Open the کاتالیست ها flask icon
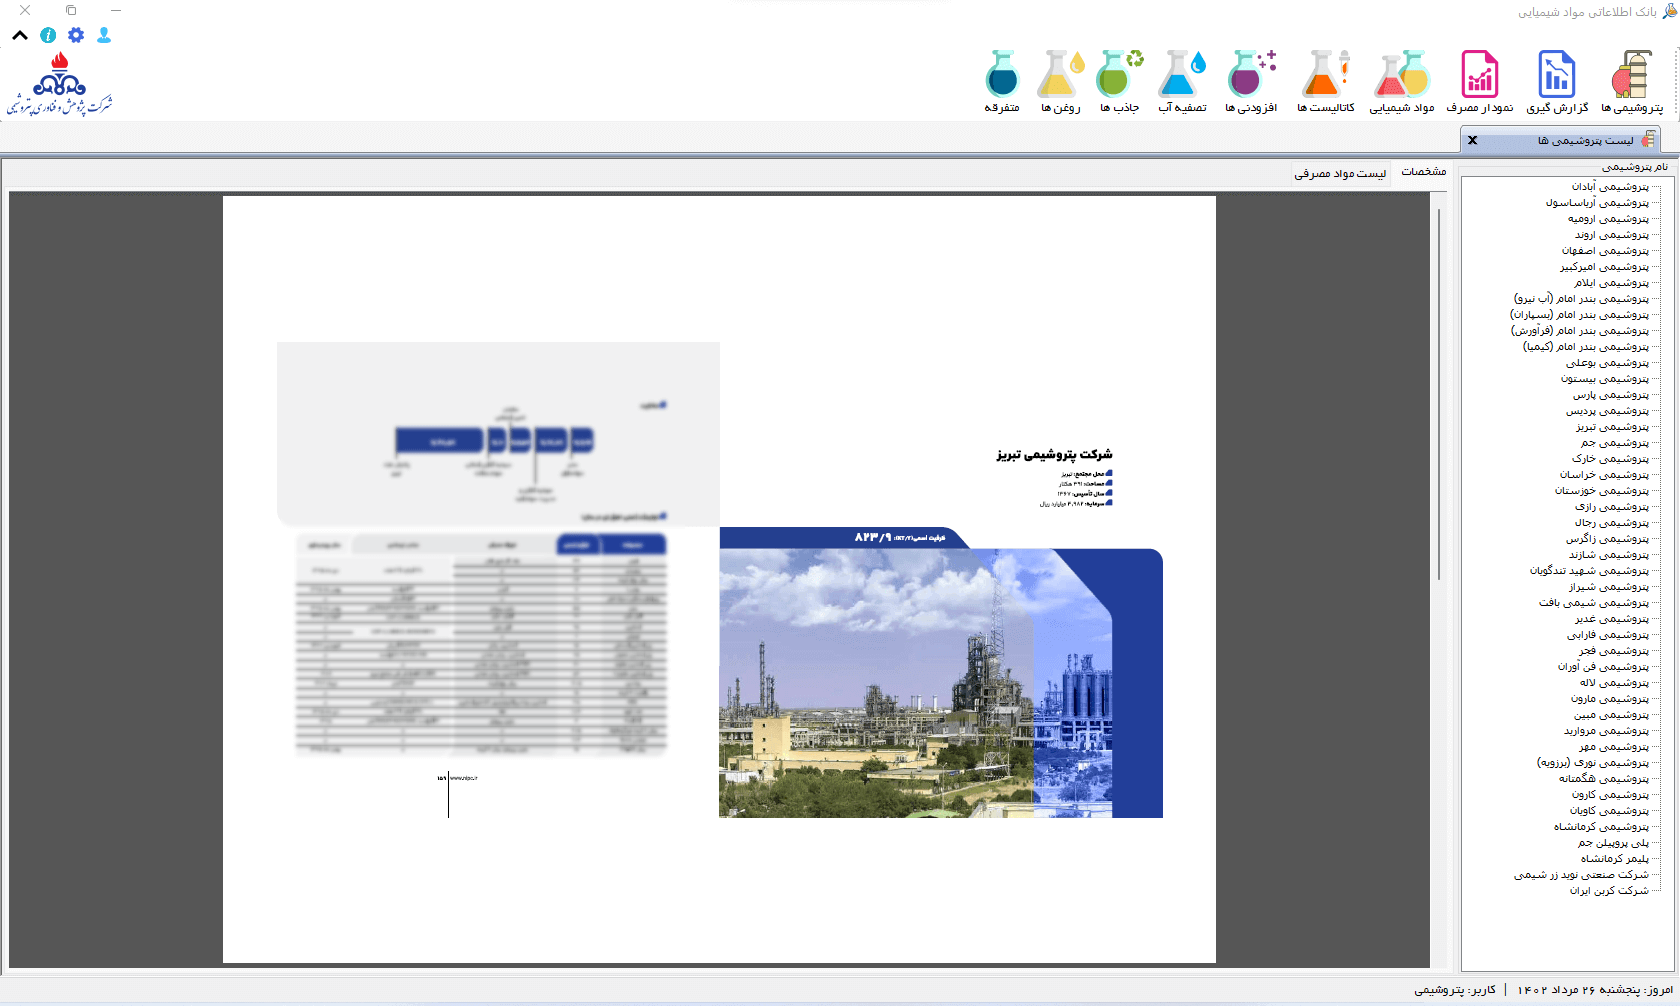 (1326, 82)
